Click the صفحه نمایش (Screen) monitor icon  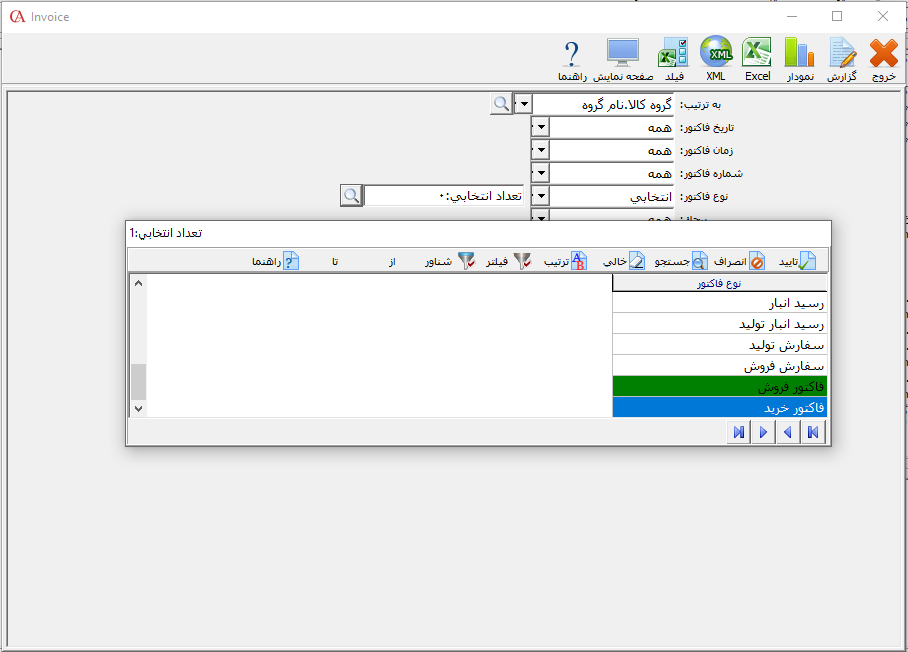click(x=623, y=55)
